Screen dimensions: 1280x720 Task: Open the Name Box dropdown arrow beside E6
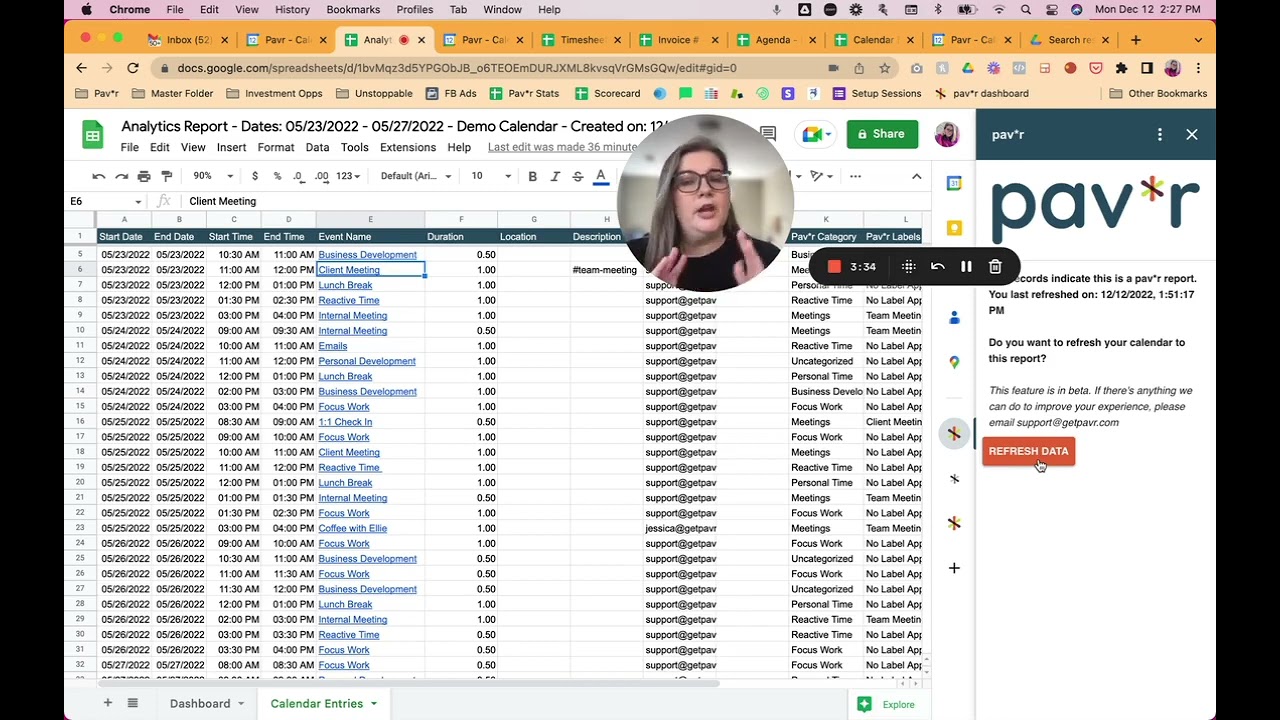[138, 202]
